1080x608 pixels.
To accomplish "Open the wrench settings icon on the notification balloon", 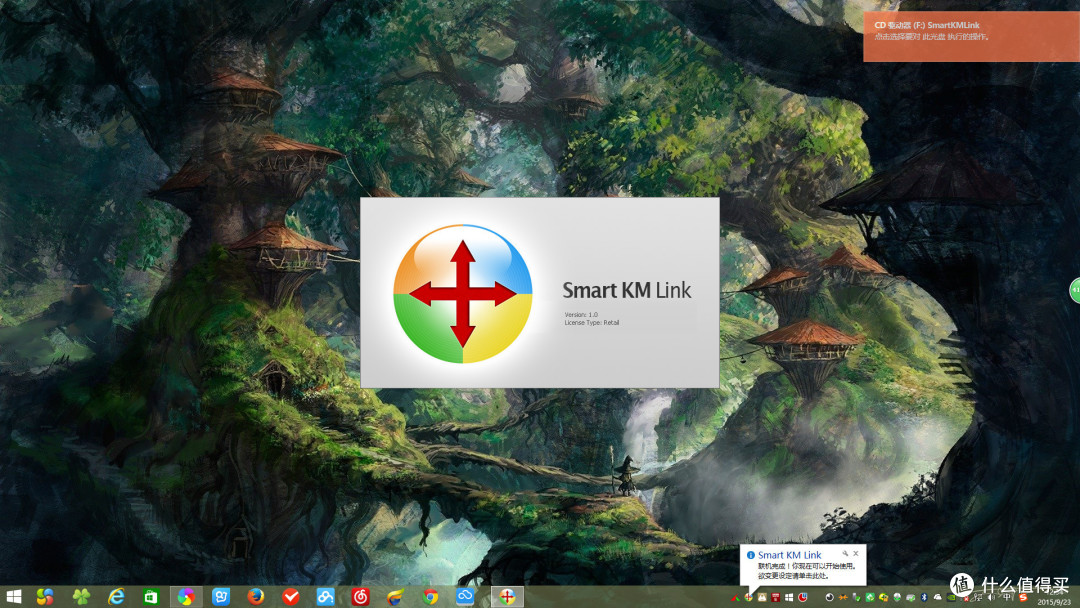I will pos(844,553).
